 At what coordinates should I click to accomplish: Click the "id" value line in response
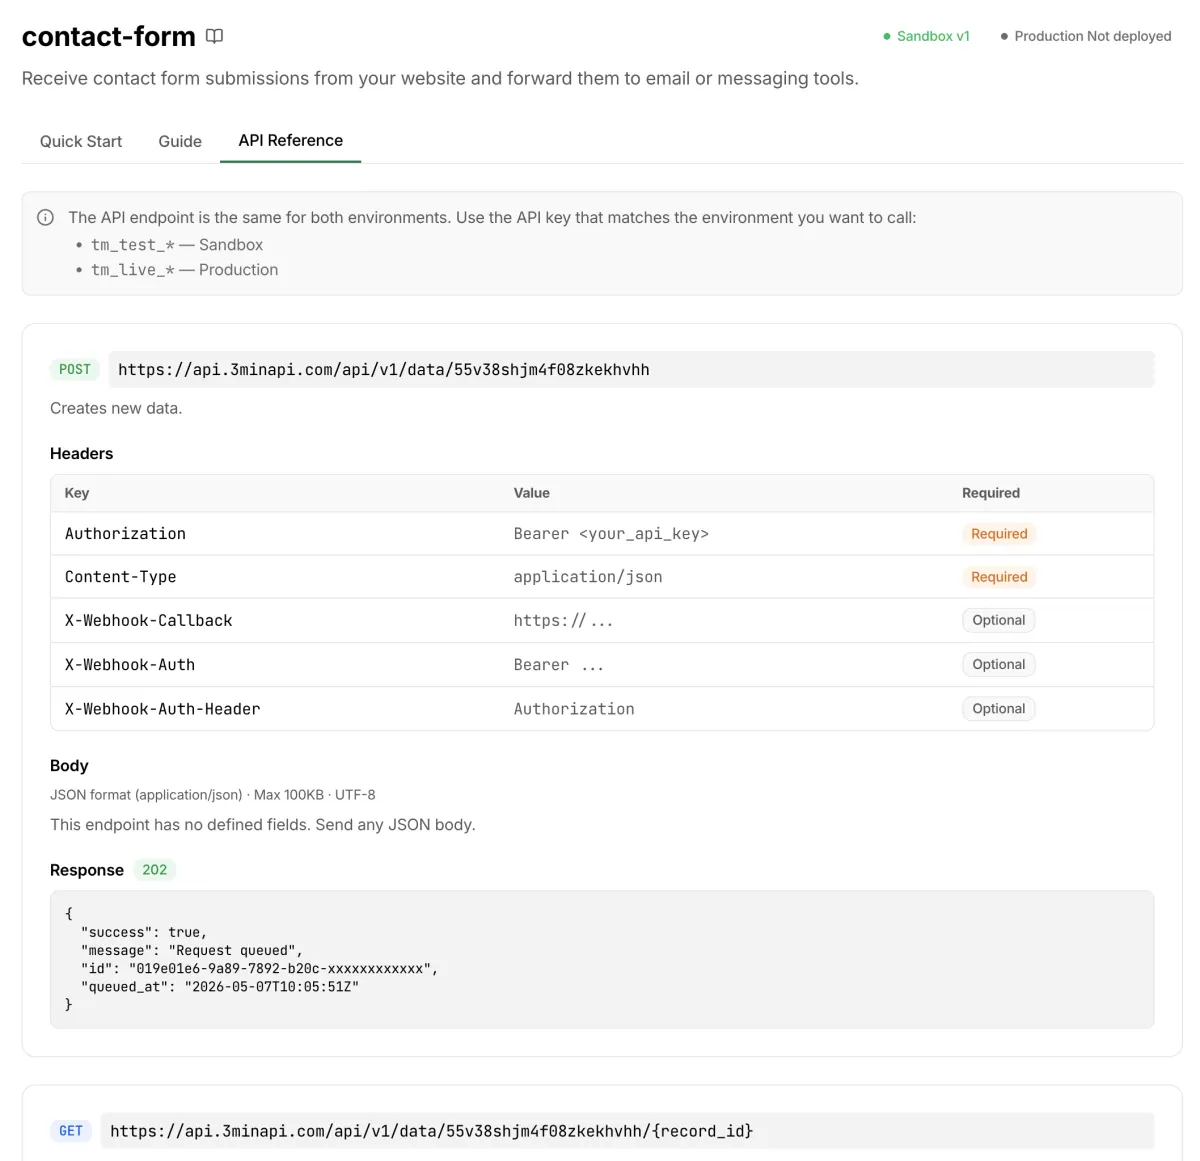point(260,969)
